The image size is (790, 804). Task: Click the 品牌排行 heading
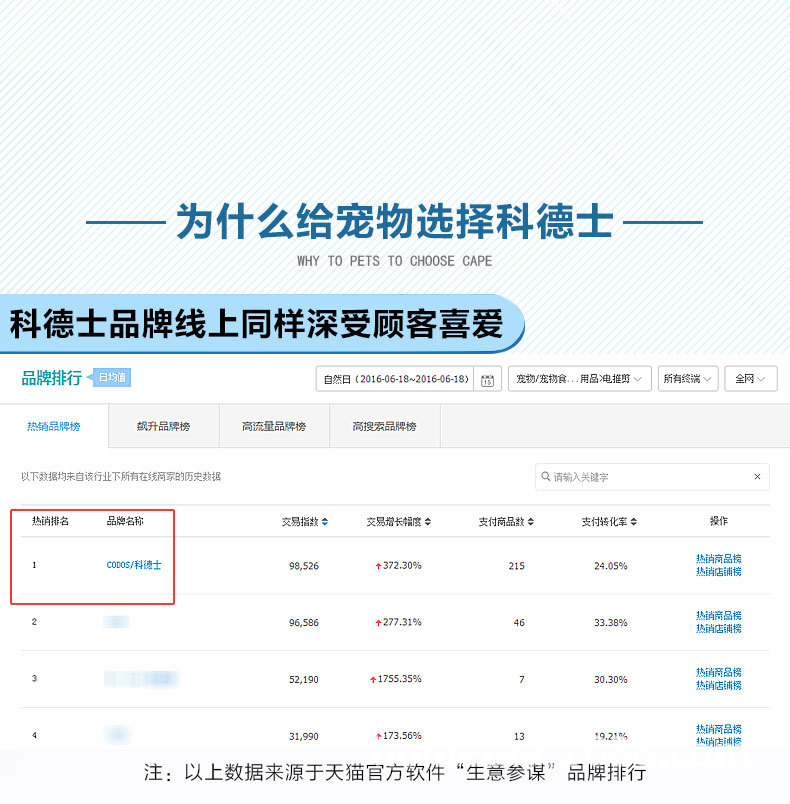pos(52,378)
